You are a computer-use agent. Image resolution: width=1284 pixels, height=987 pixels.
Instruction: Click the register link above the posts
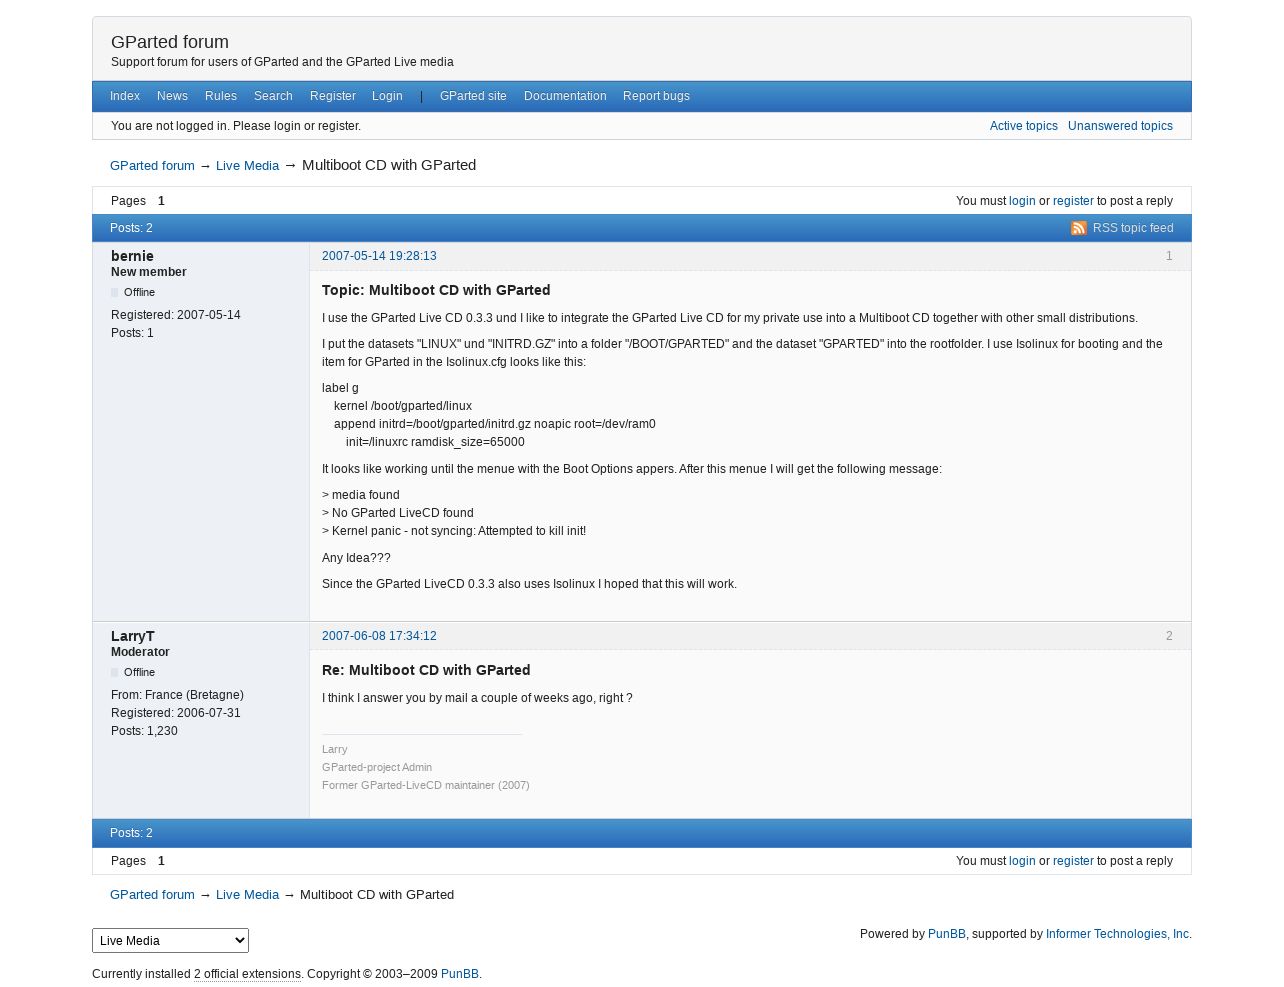tap(1073, 201)
